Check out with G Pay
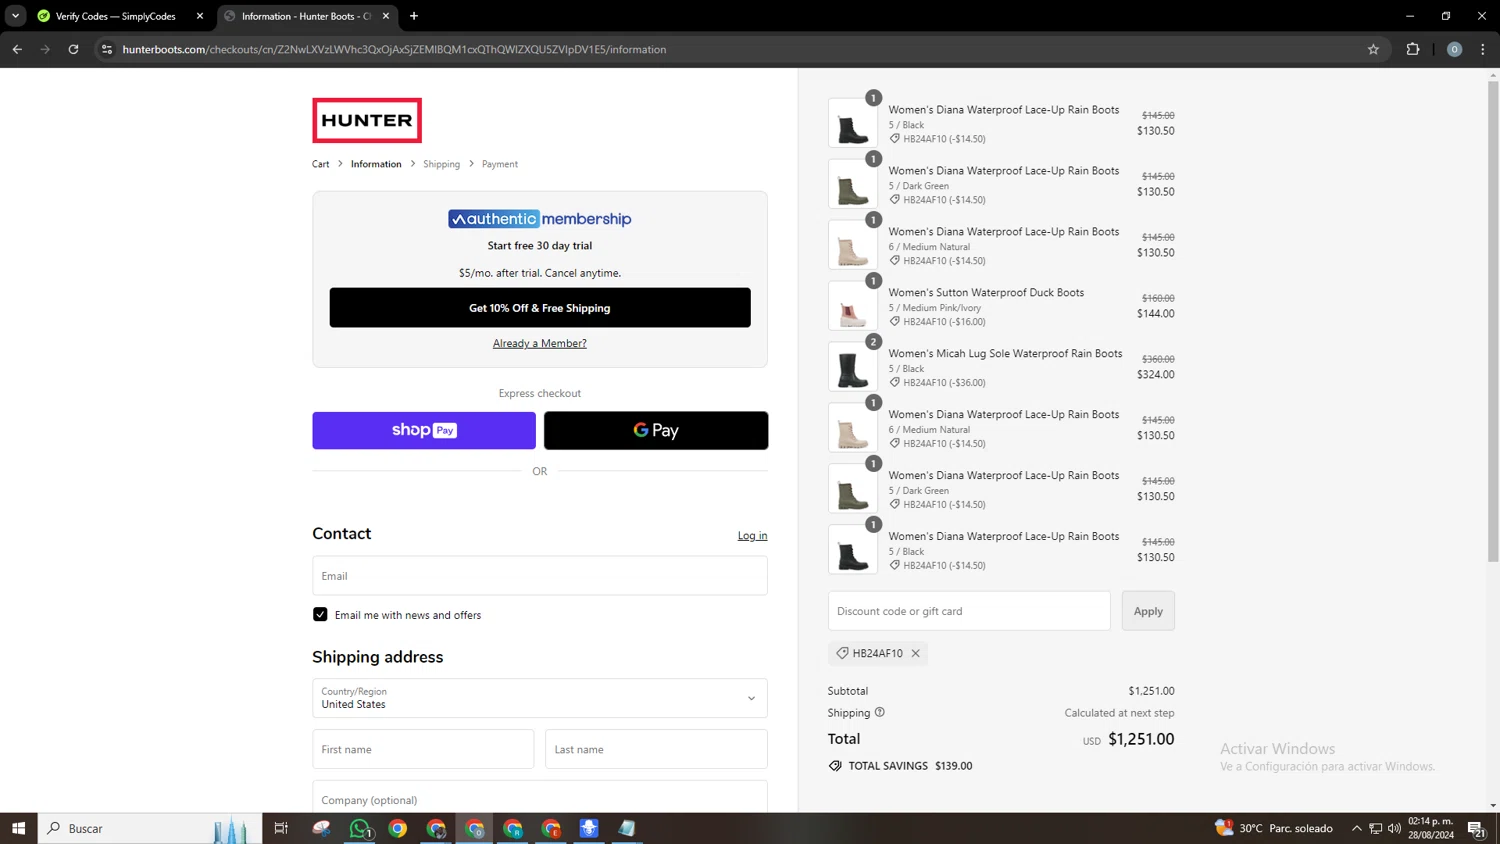 tap(656, 430)
